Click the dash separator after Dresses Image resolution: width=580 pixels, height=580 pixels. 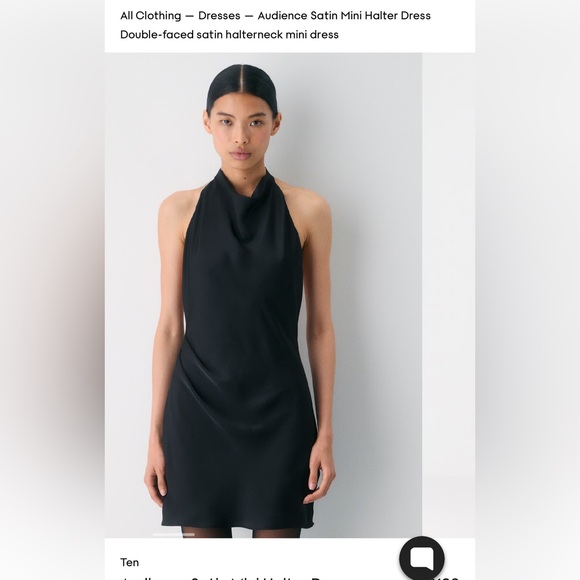[249, 16]
